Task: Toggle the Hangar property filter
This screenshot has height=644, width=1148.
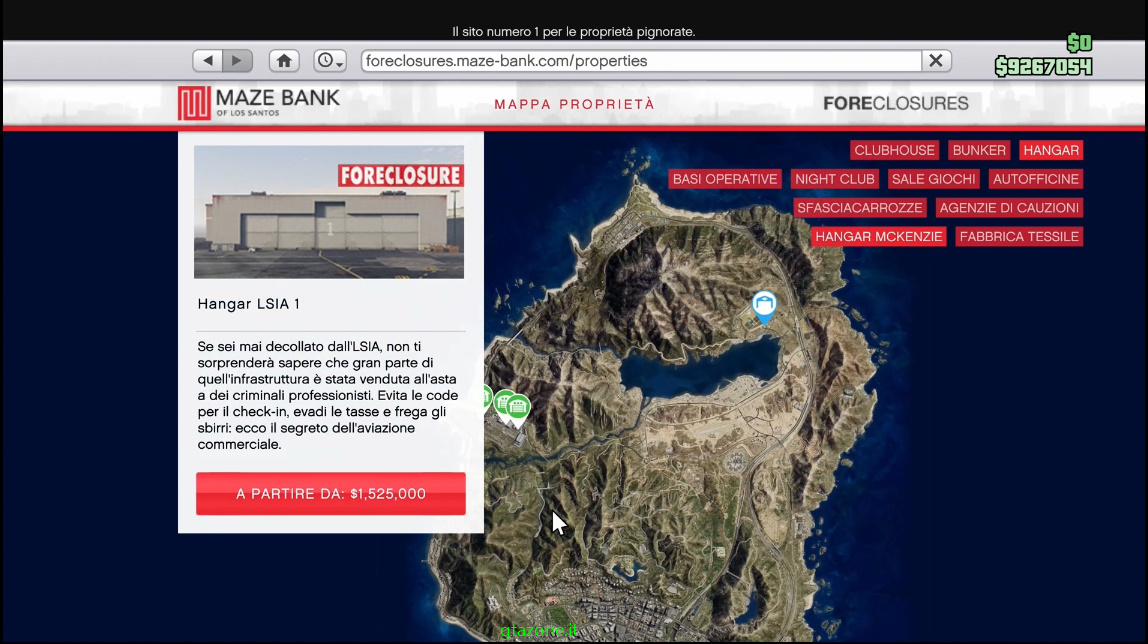Action: (1051, 150)
